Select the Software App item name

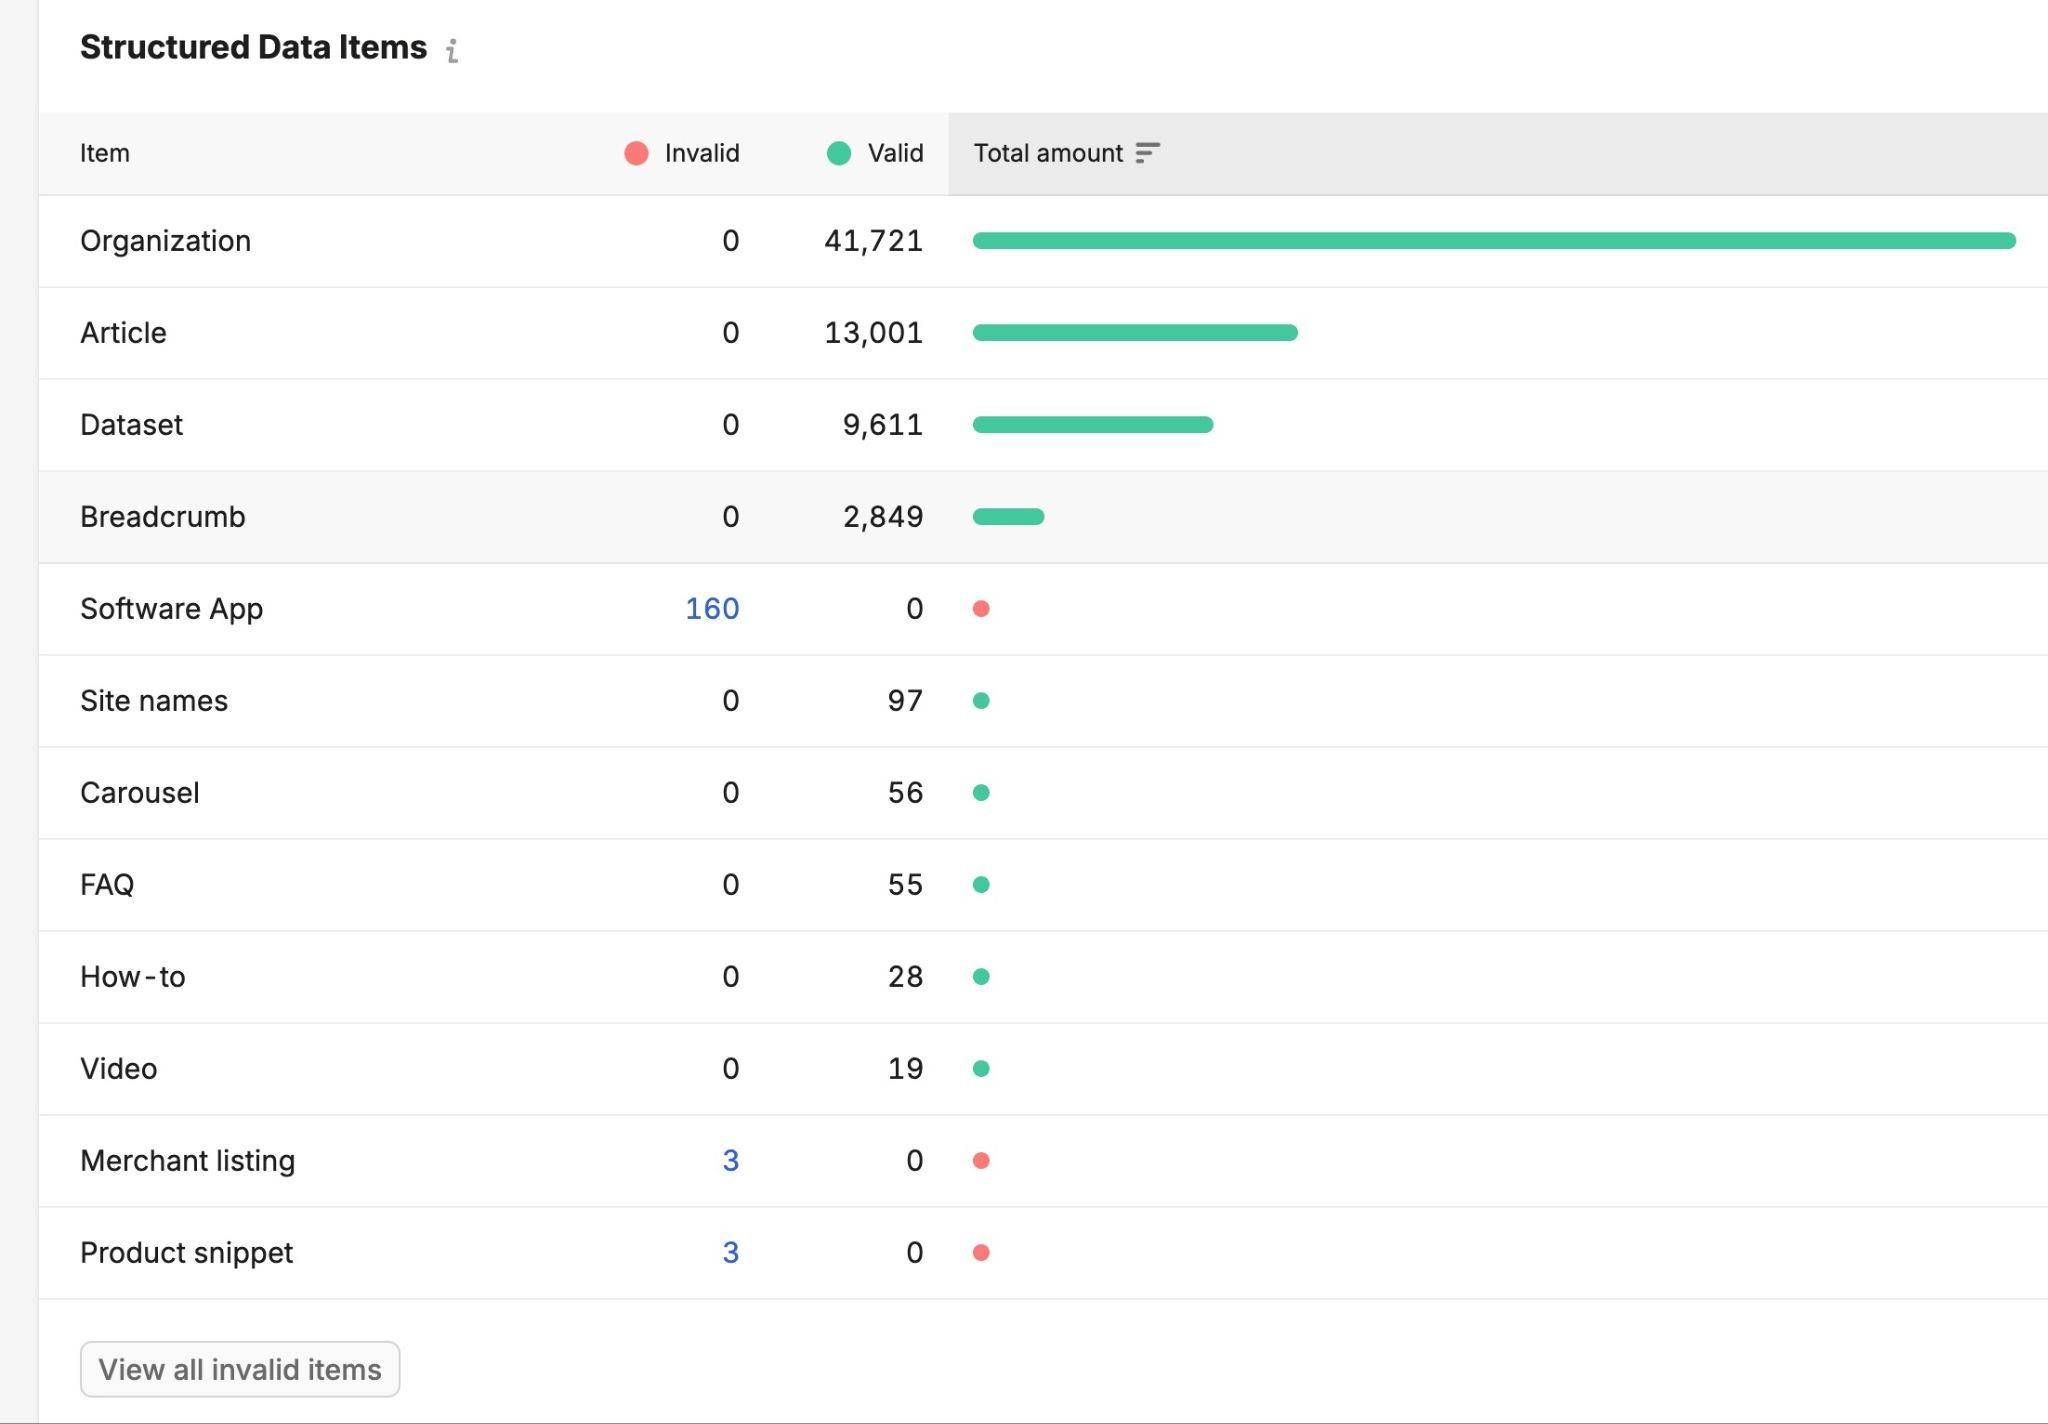coord(171,609)
